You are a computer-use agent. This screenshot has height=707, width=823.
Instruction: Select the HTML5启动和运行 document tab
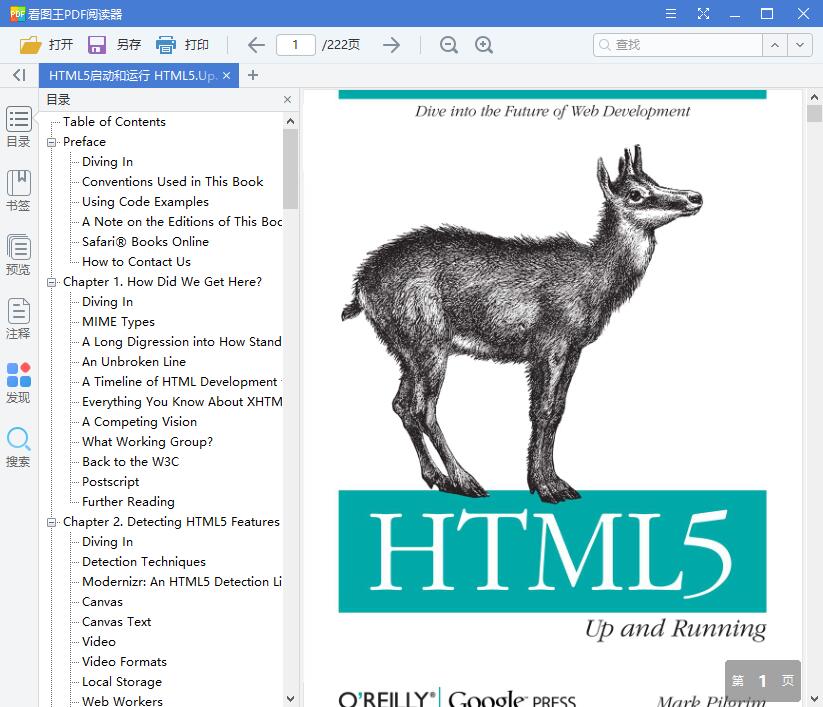(x=130, y=75)
